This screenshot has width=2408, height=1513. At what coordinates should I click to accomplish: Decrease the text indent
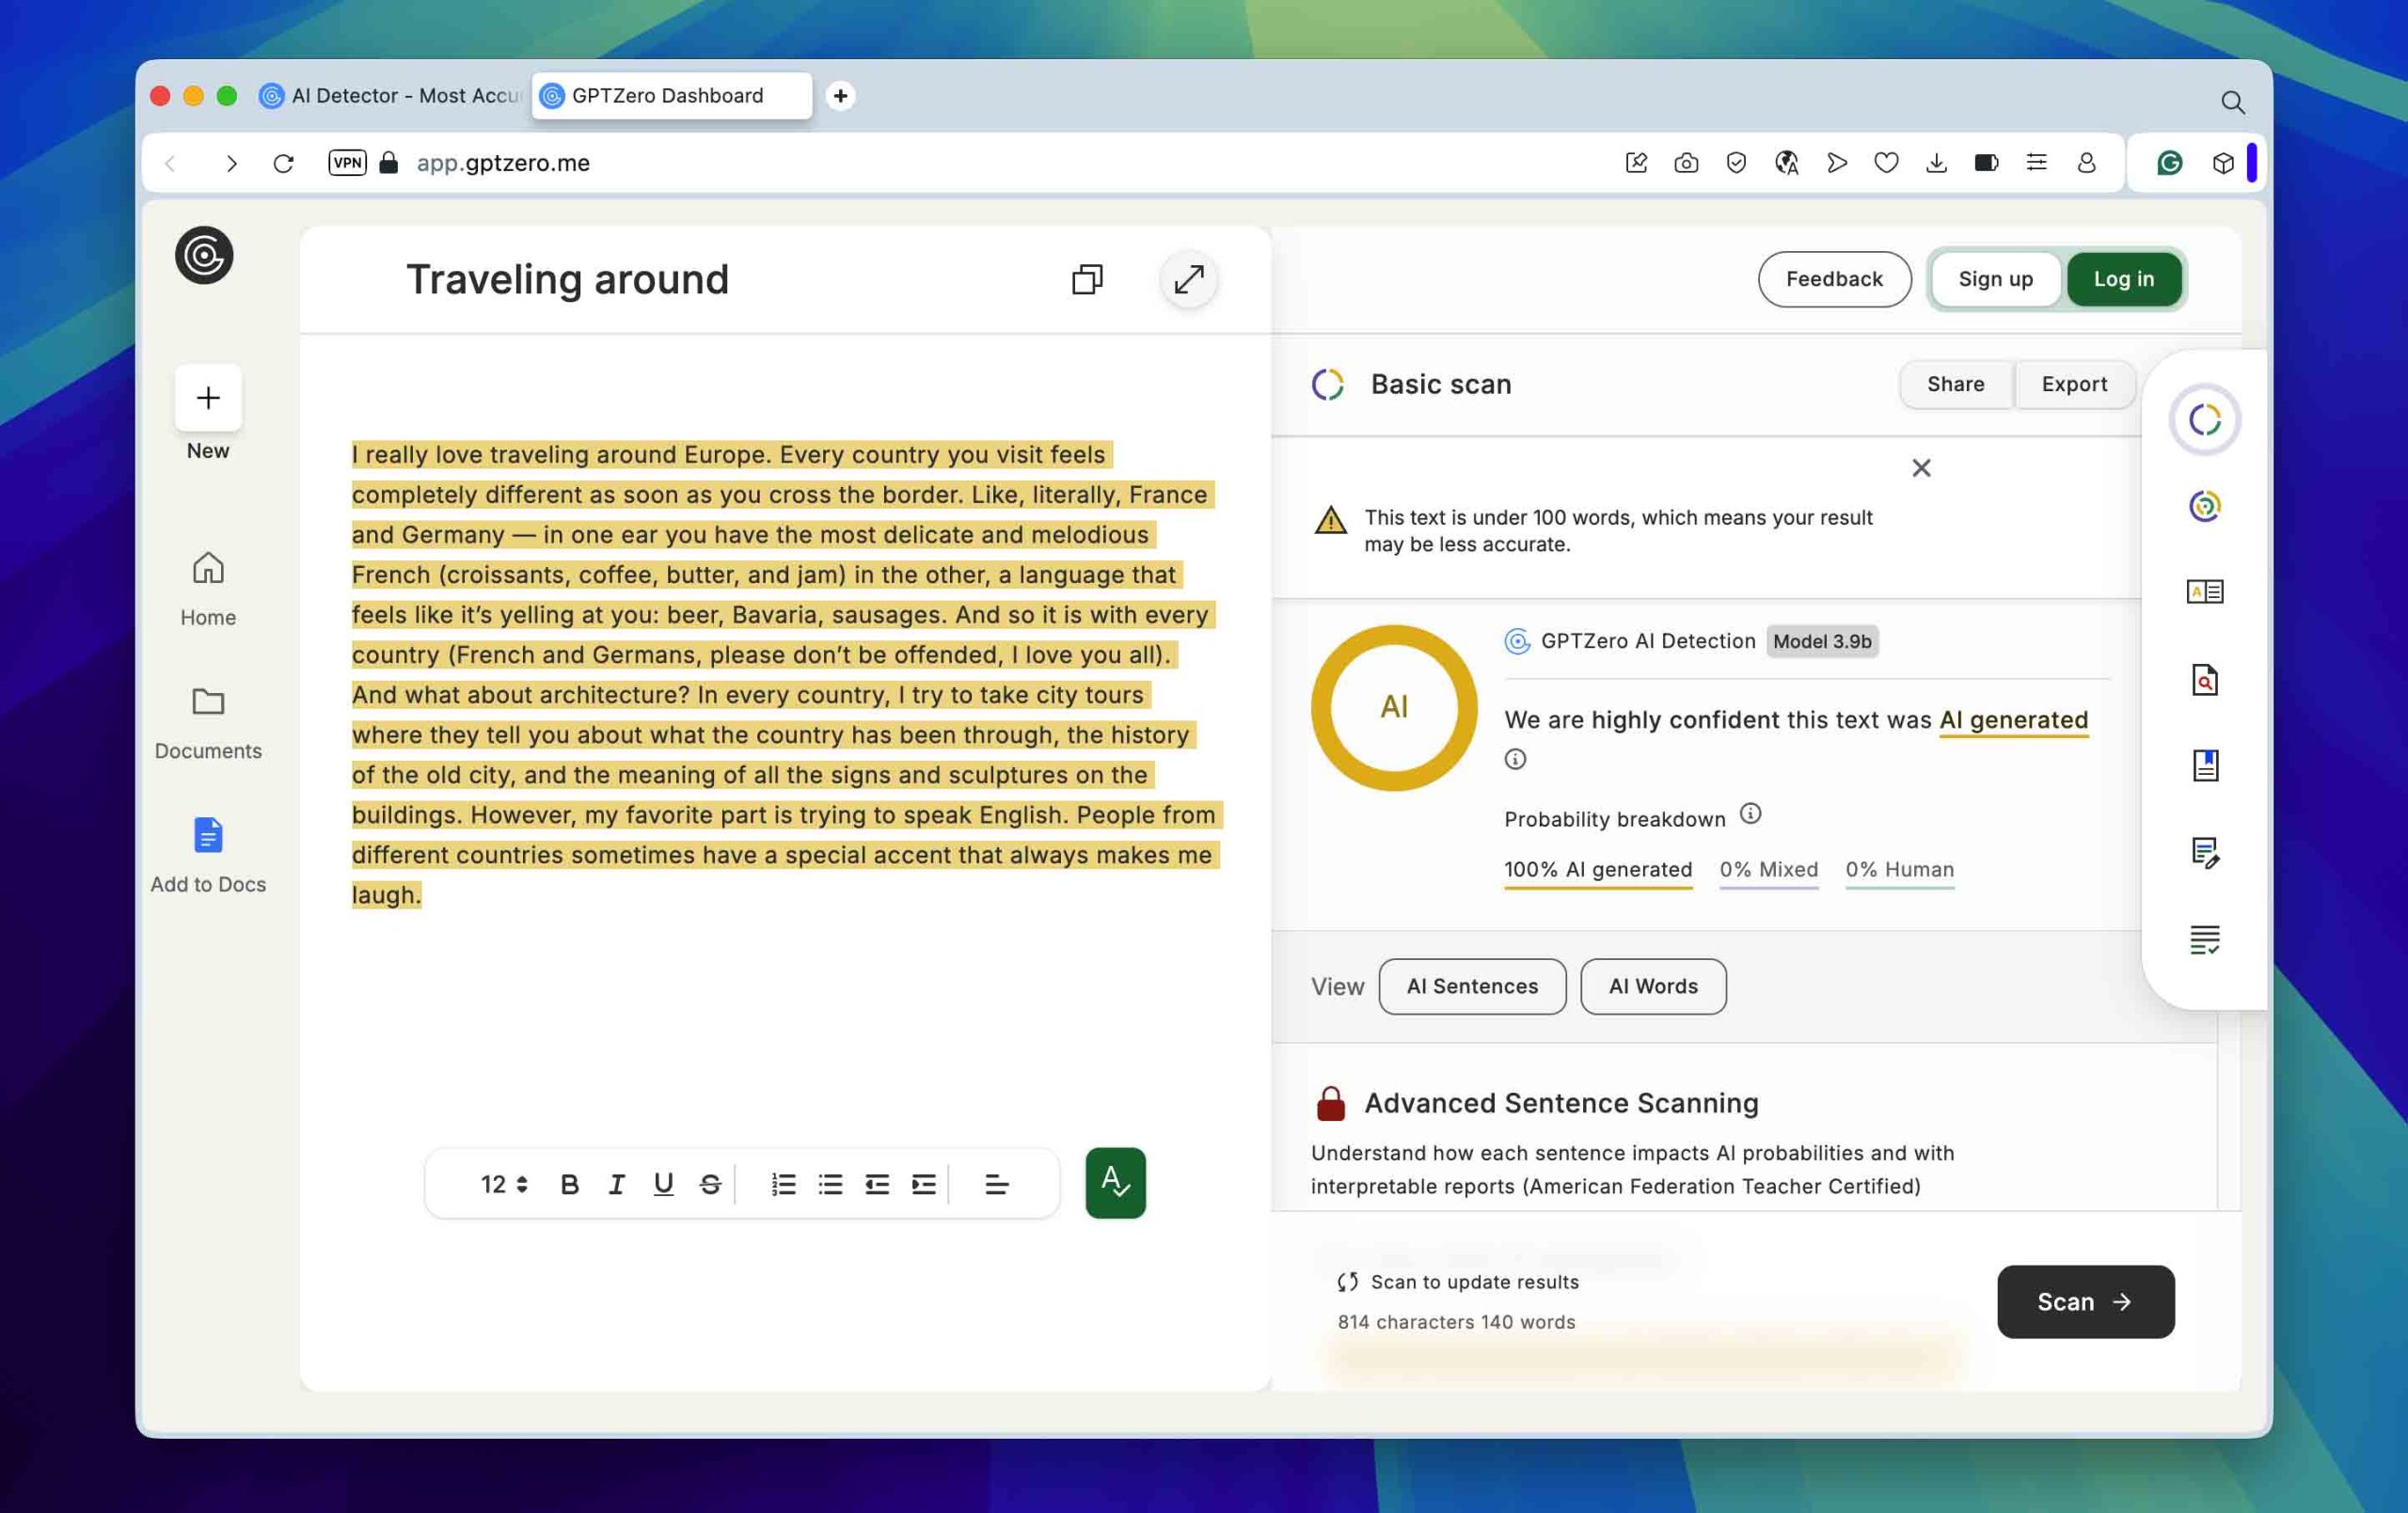click(877, 1184)
